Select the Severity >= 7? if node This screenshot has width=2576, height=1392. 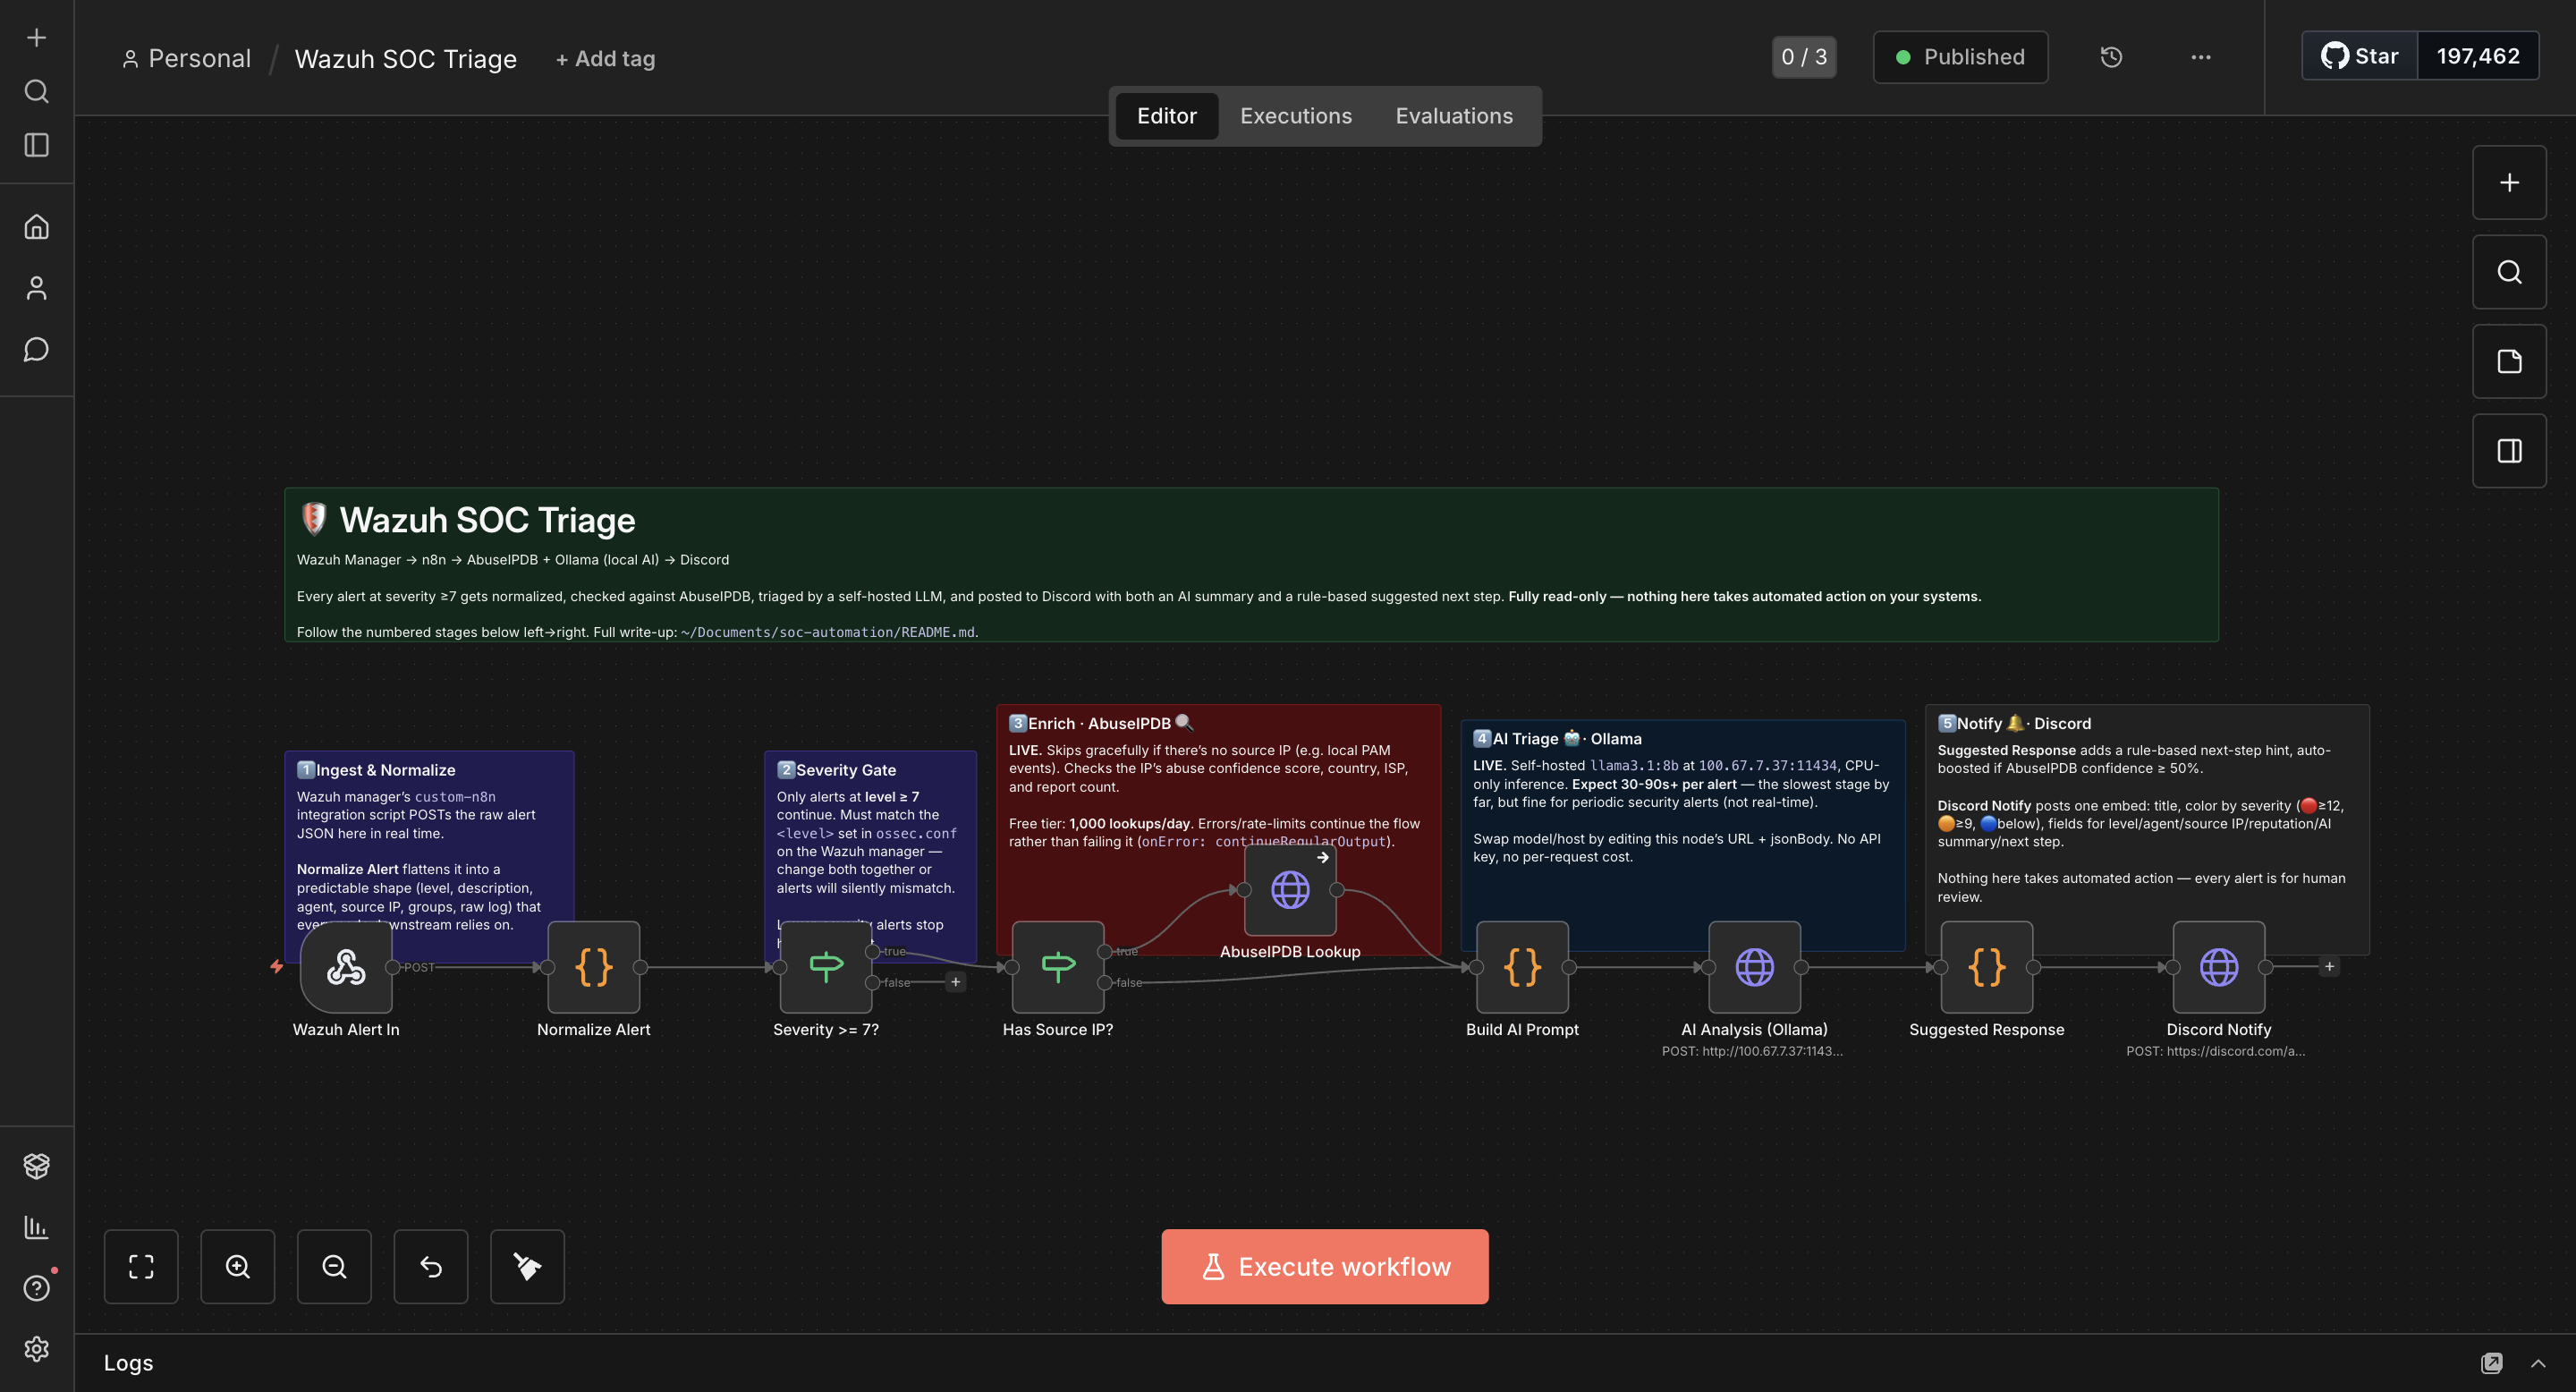click(x=826, y=967)
